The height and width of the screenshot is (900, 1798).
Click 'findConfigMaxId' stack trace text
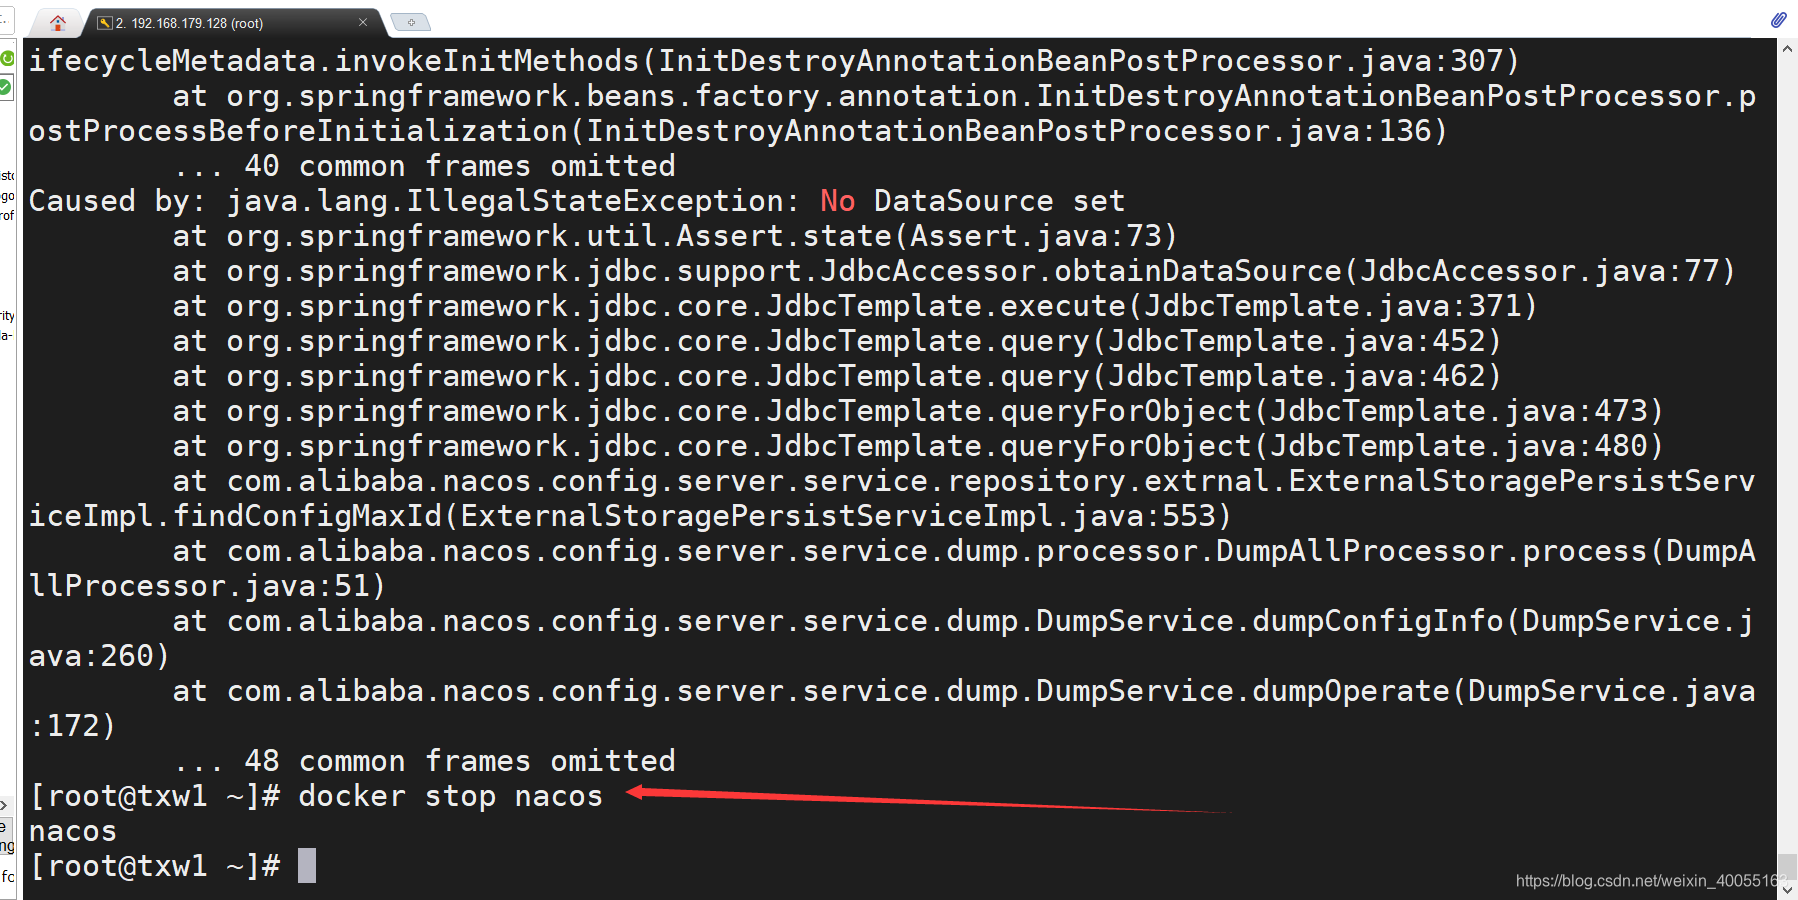click(307, 516)
